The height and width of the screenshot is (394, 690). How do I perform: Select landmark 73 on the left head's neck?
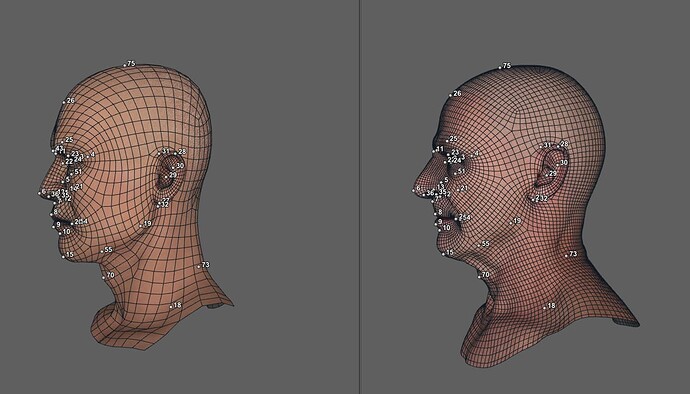tap(199, 266)
